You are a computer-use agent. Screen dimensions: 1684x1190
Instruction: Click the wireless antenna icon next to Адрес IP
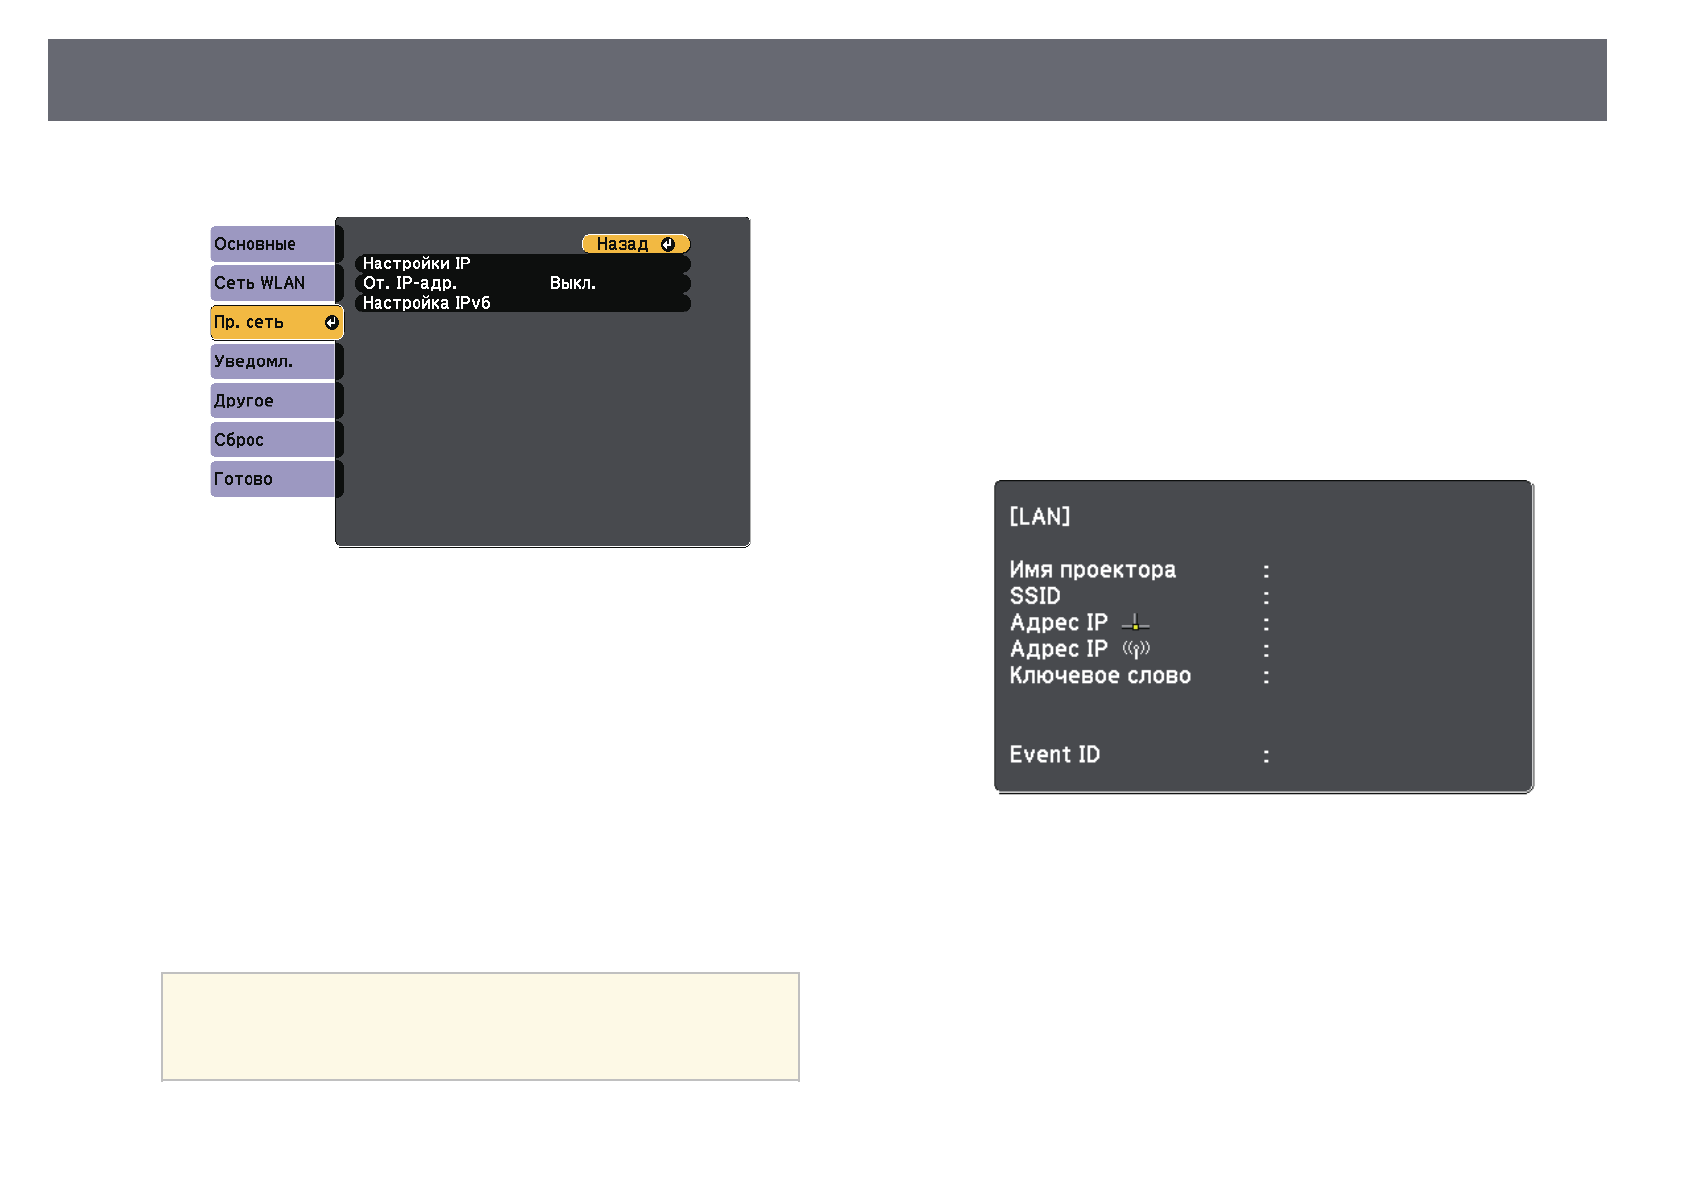[x=1136, y=650]
